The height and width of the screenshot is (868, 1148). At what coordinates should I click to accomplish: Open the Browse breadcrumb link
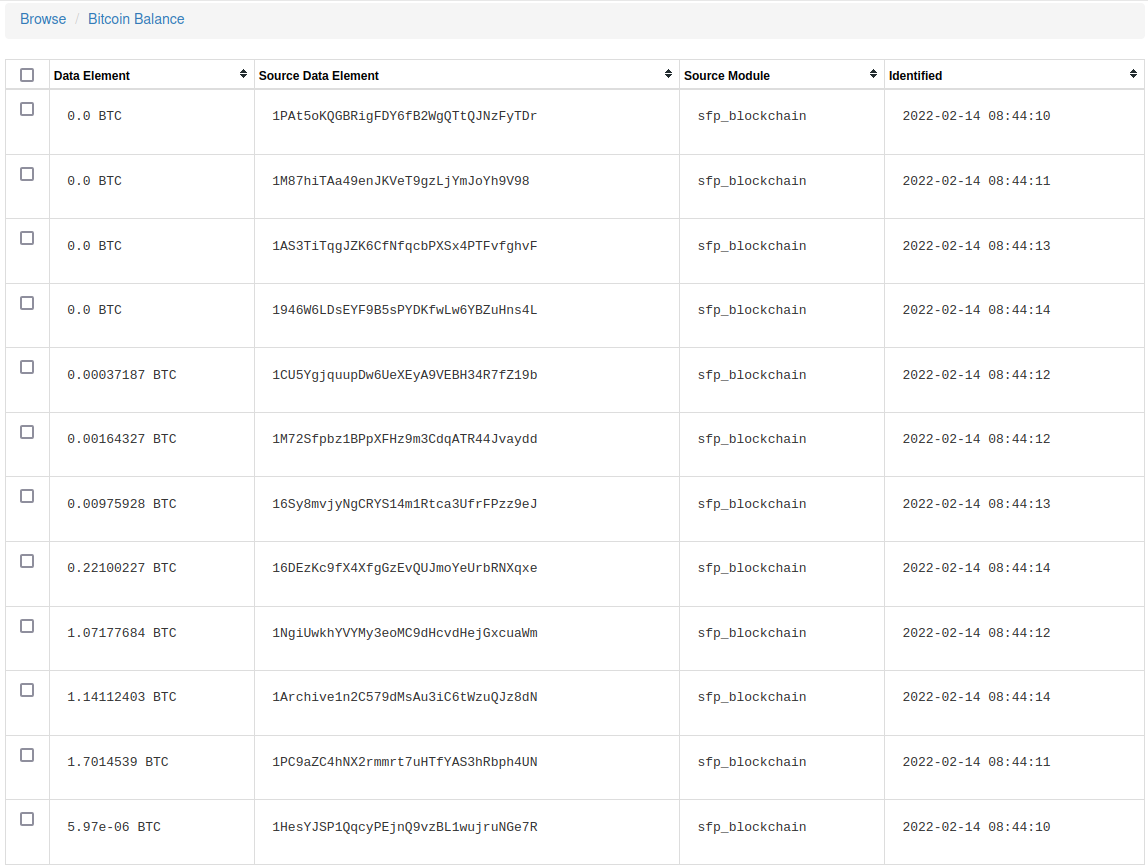coord(43,18)
